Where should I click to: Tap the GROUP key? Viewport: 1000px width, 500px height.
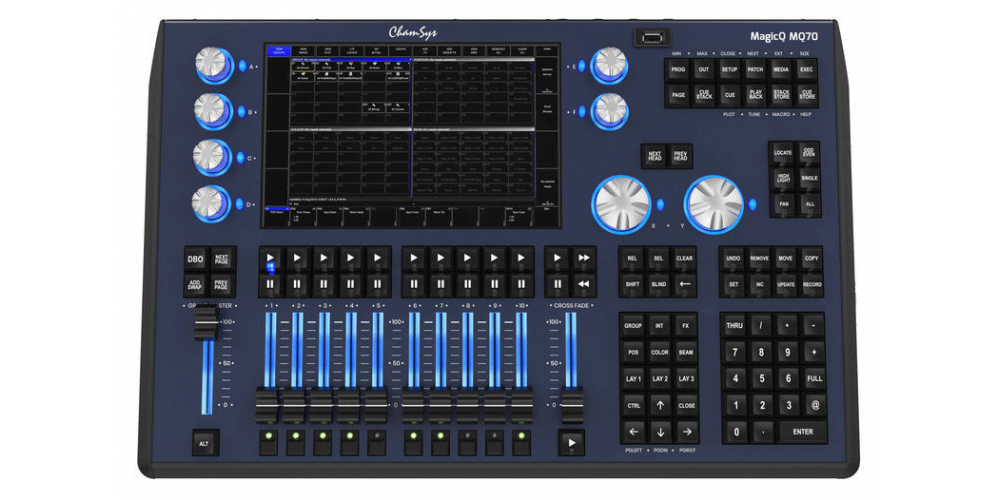(633, 325)
